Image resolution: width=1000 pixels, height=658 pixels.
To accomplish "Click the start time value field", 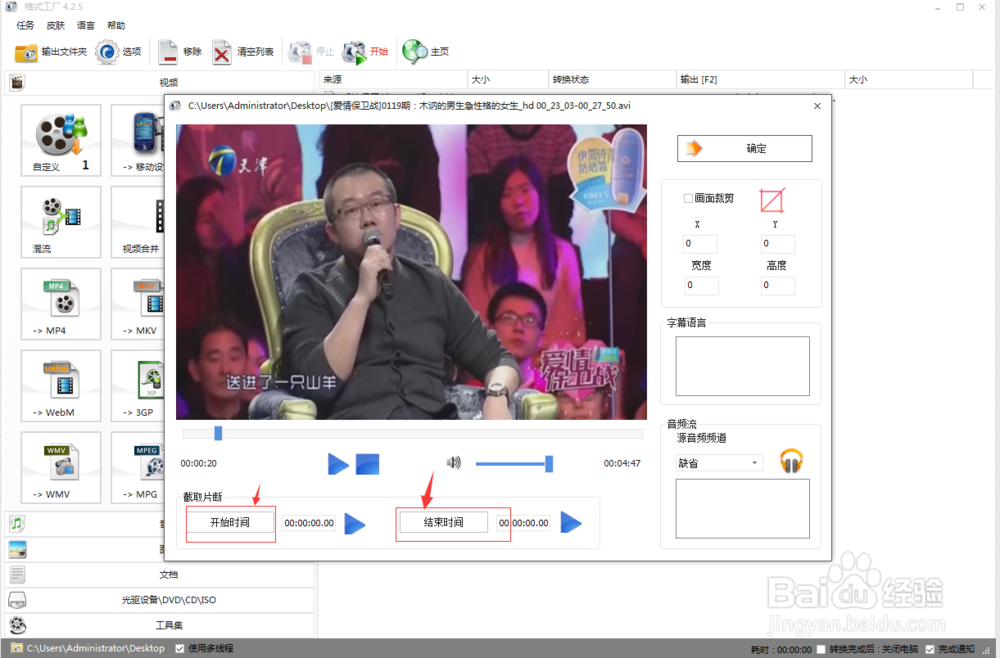I will [309, 523].
